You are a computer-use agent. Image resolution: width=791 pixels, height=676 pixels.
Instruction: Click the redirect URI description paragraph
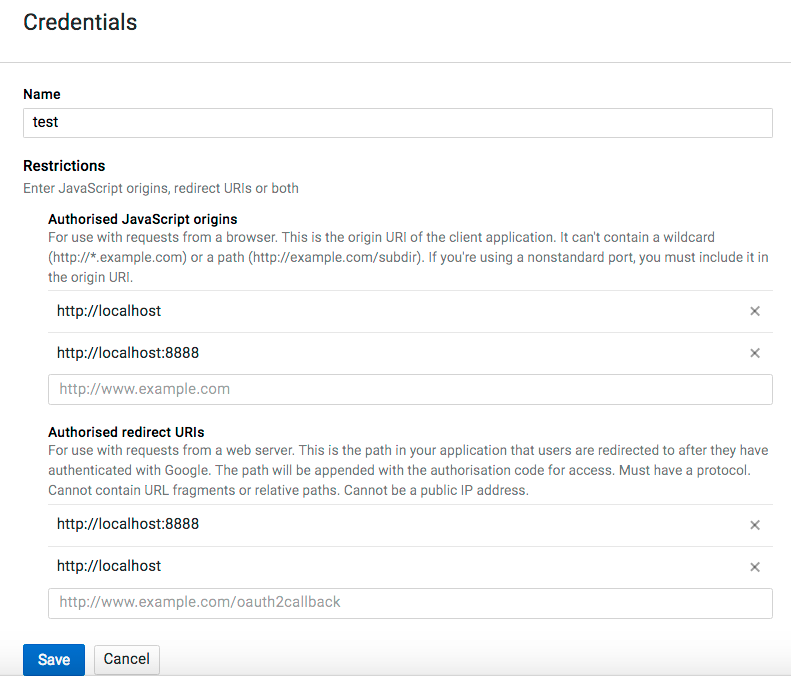point(408,470)
